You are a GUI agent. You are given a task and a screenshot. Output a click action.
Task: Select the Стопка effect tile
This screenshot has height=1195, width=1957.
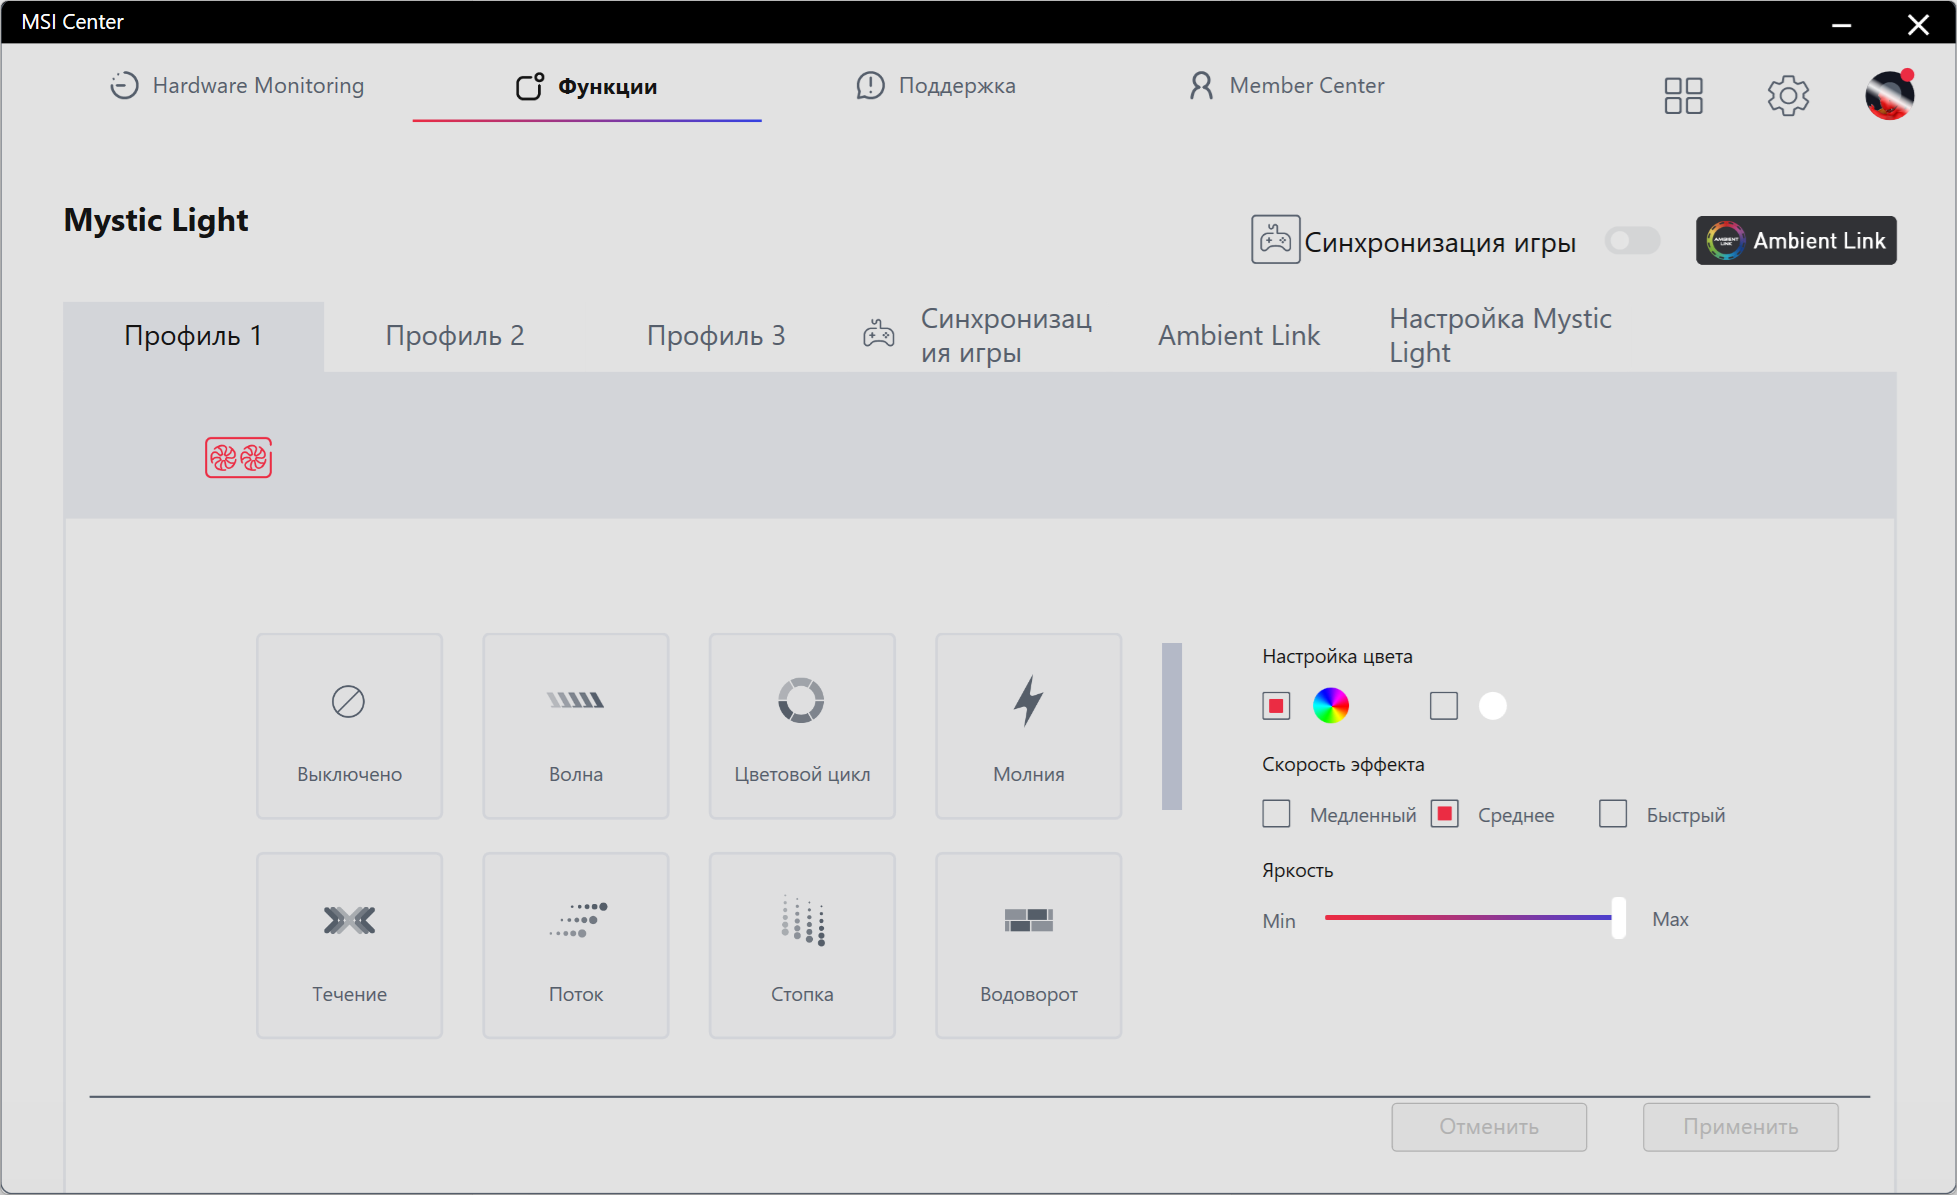click(x=801, y=945)
